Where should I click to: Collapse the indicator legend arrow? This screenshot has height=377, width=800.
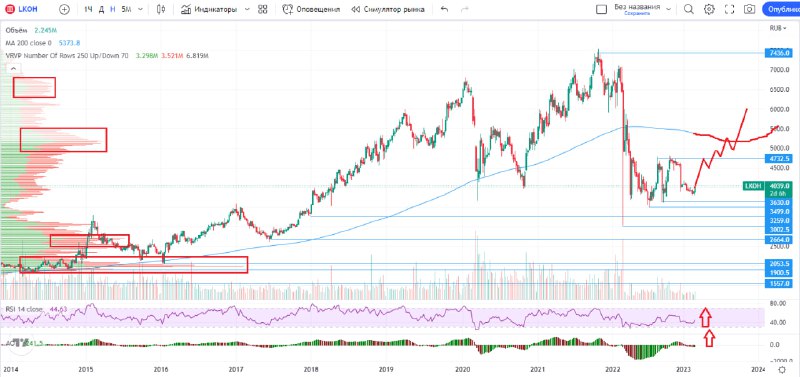14,68
